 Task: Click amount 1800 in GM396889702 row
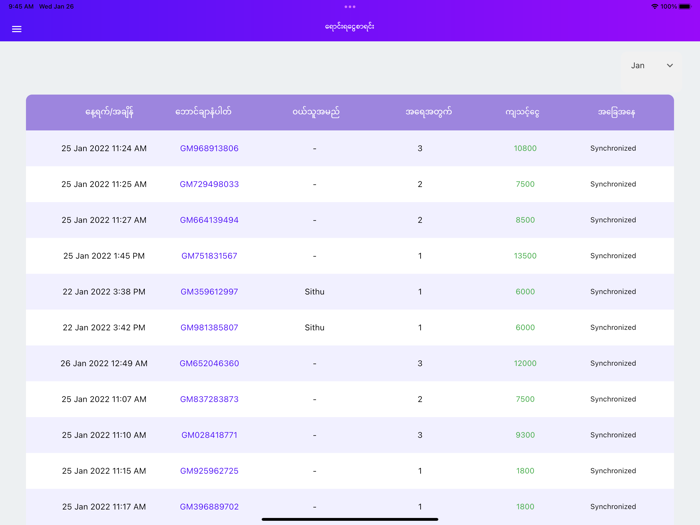click(525, 507)
